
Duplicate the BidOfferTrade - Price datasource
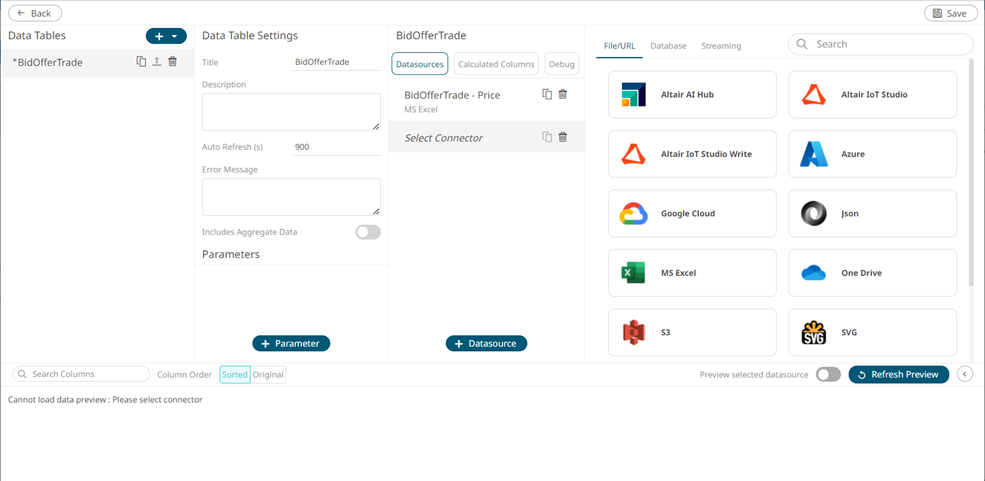pyautogui.click(x=547, y=95)
